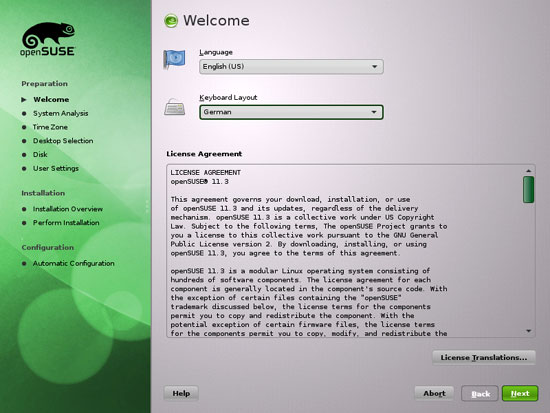Click the Welcome page title text
This screenshot has width=550, height=413.
(x=216, y=21)
